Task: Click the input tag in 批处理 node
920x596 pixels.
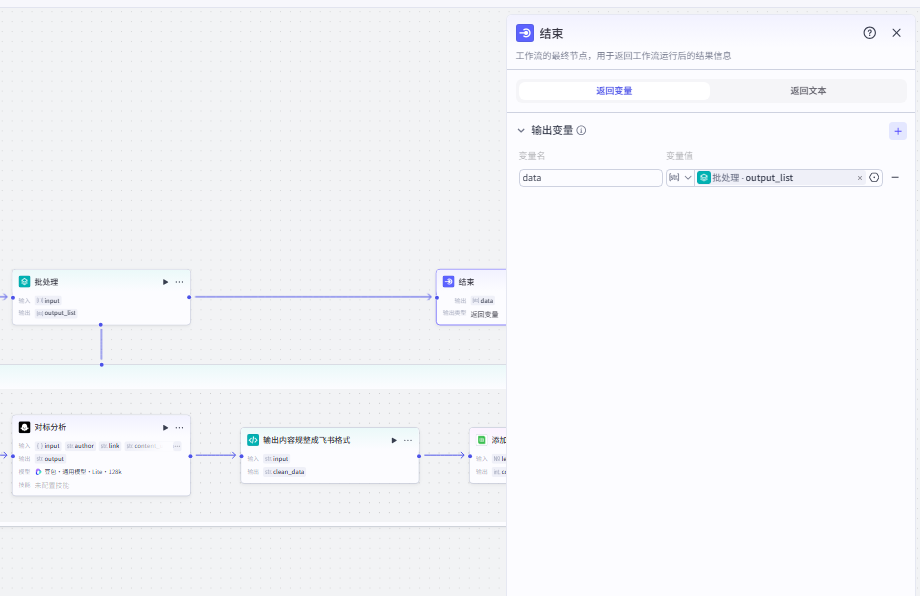Action: pos(48,301)
